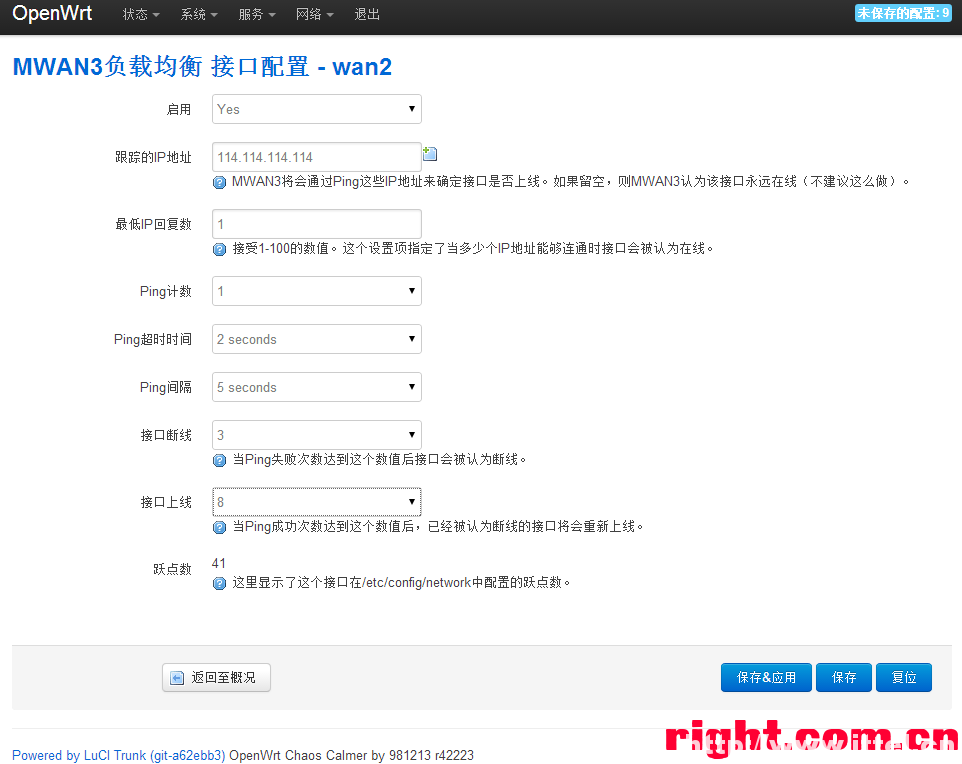Open the Ping计数 dropdown
Screen dimensions: 962x764
(317, 291)
